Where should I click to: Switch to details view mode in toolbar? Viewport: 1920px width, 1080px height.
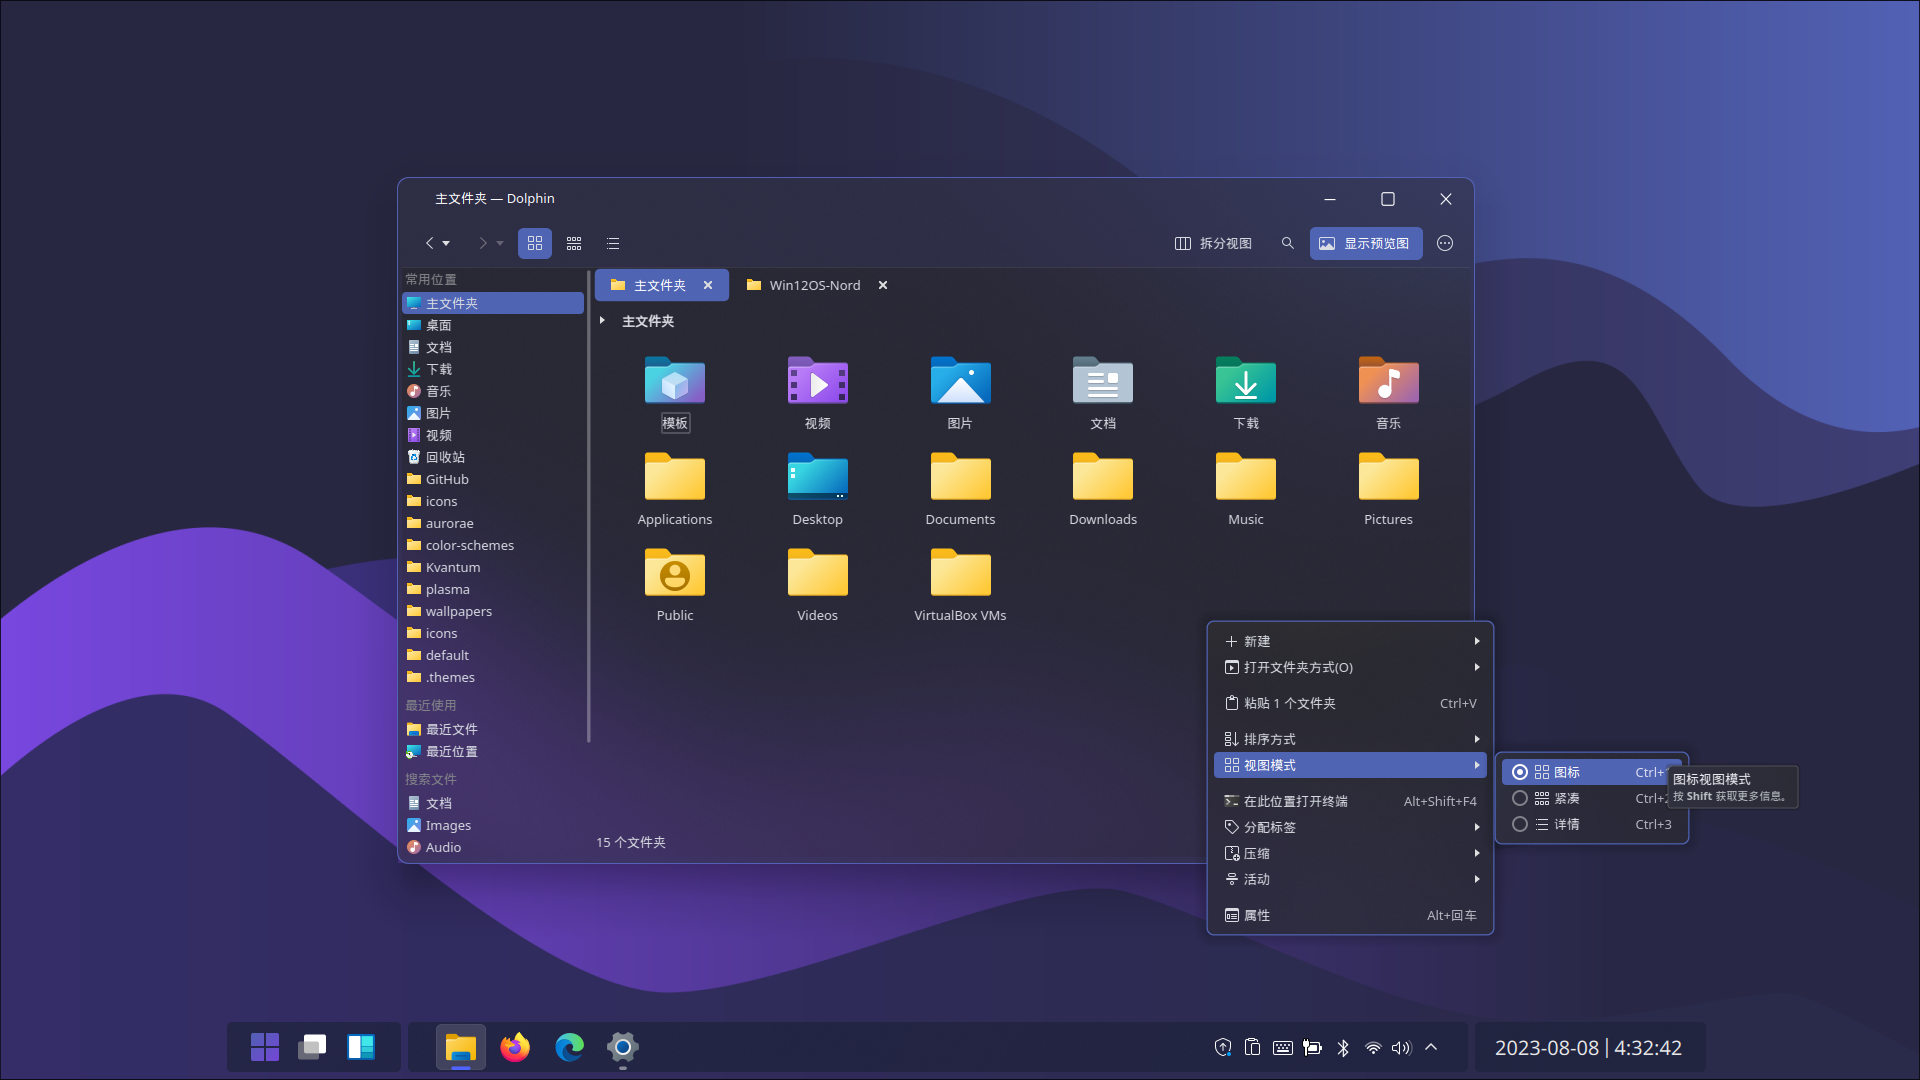pyautogui.click(x=613, y=243)
